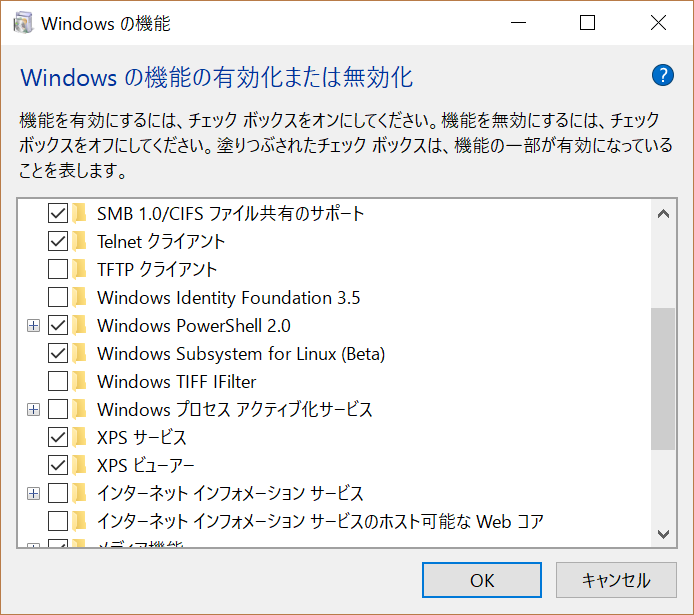Click folder icon beside インターネット インフォメーション サービス row

80,493
